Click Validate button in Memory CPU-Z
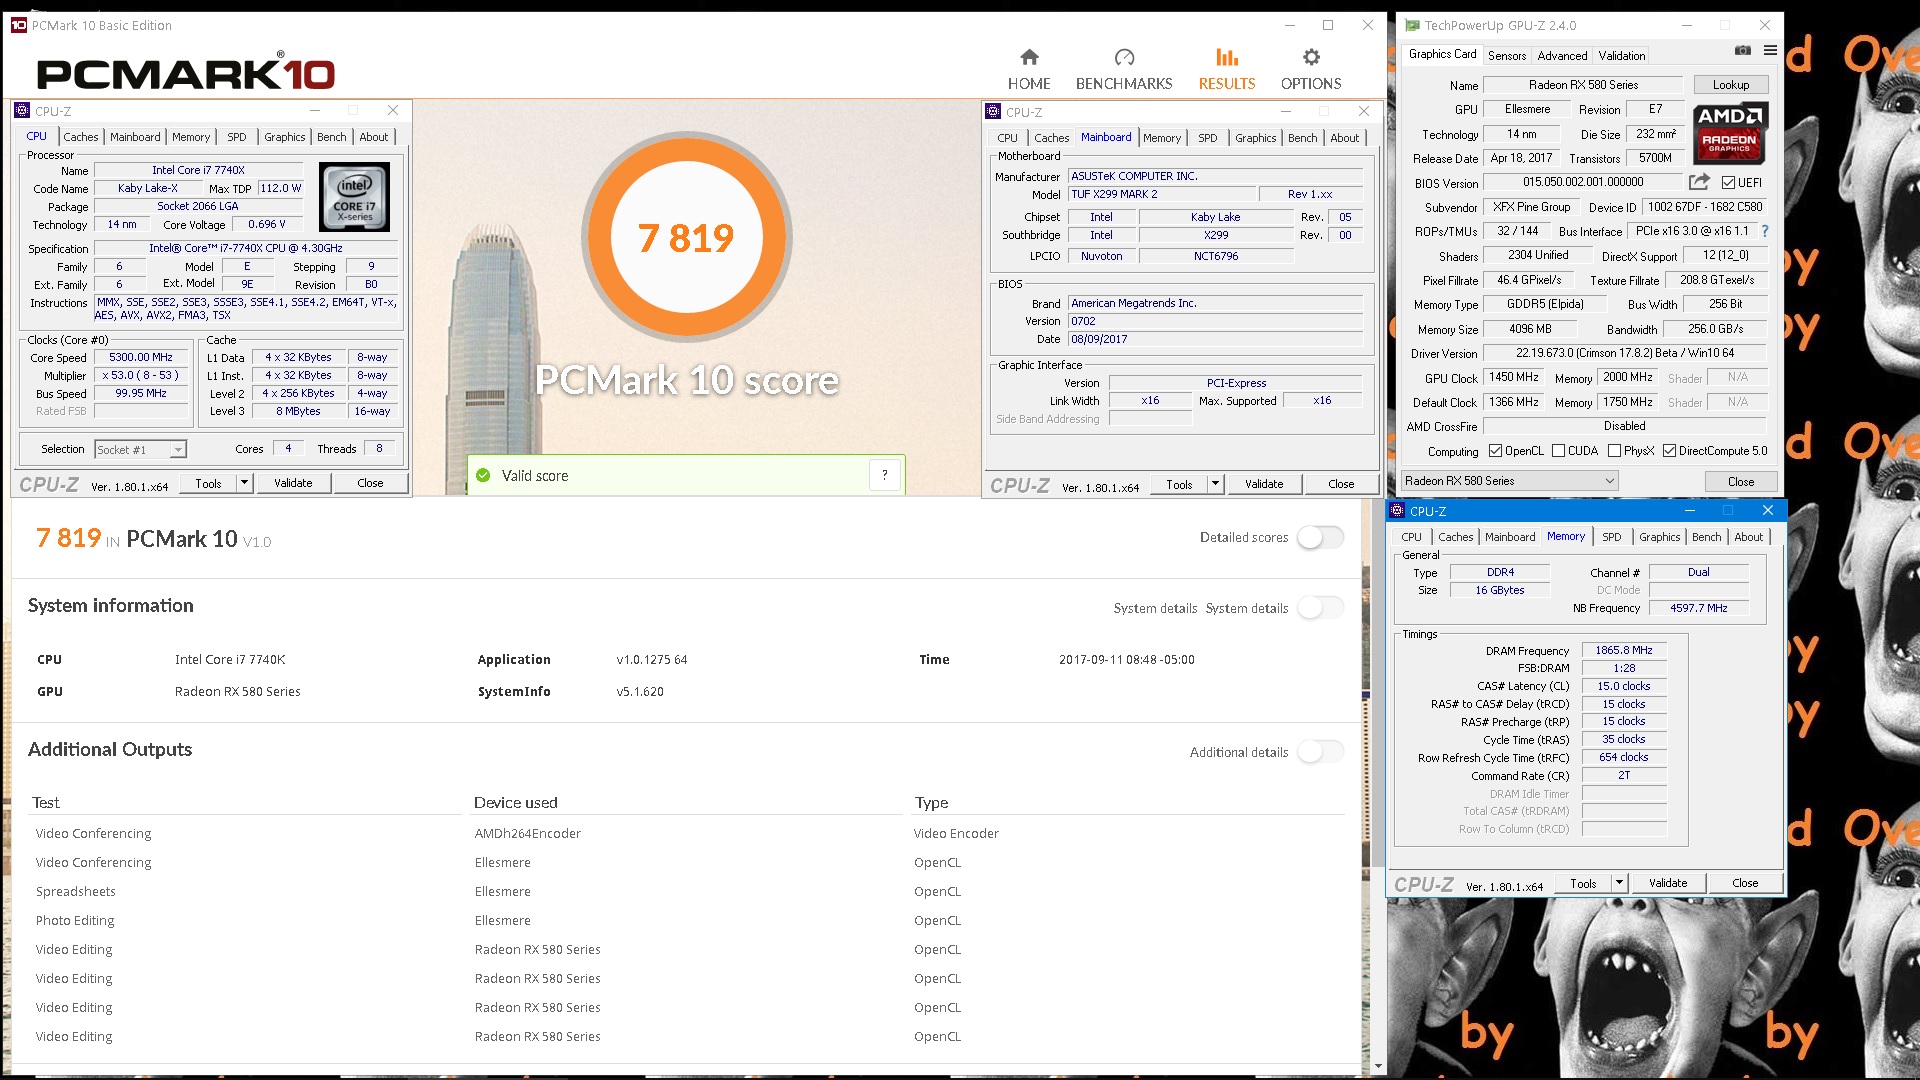This screenshot has height=1080, width=1920. [x=1667, y=883]
